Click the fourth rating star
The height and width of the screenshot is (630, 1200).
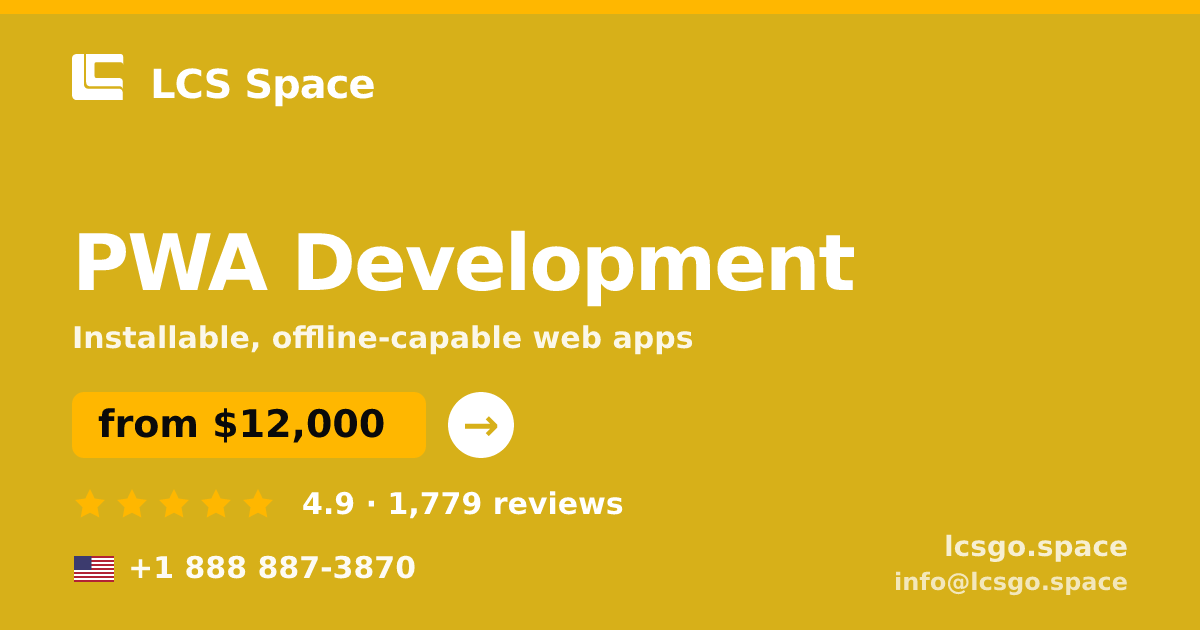[216, 503]
